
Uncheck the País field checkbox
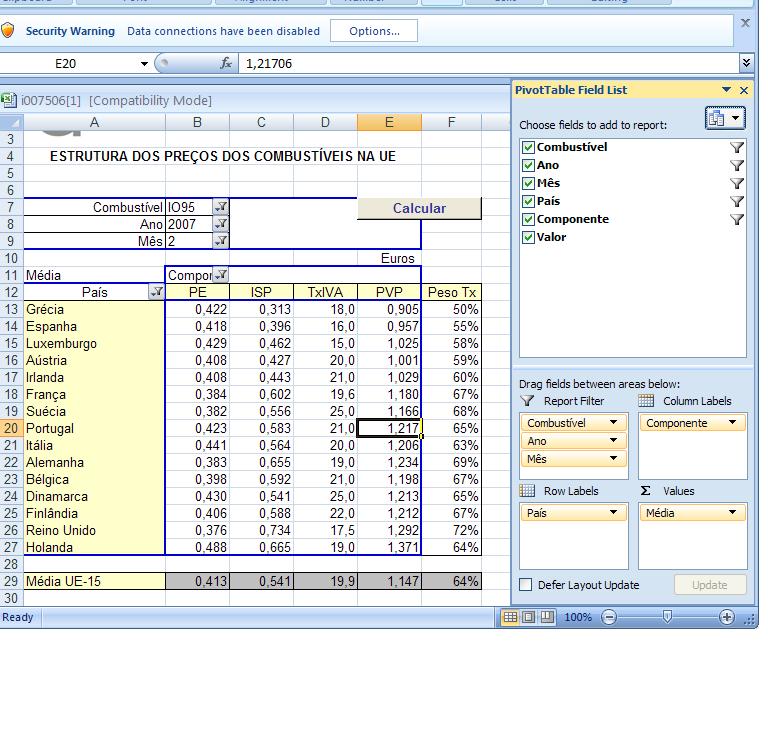(528, 201)
